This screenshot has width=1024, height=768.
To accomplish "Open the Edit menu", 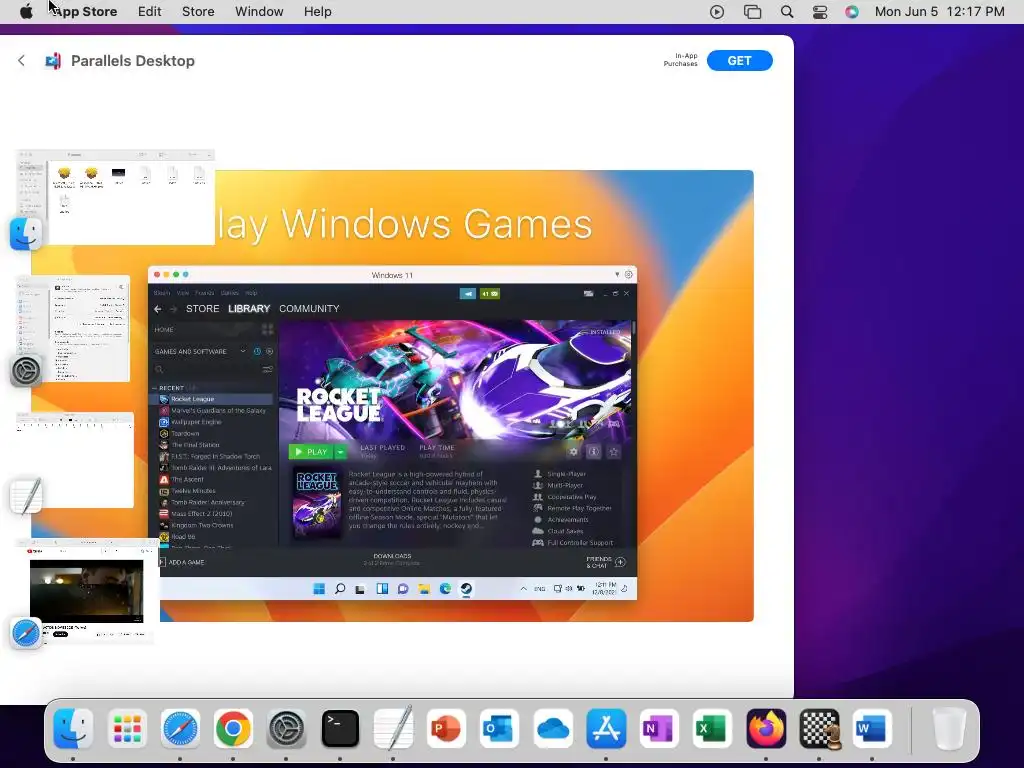I will coord(150,12).
